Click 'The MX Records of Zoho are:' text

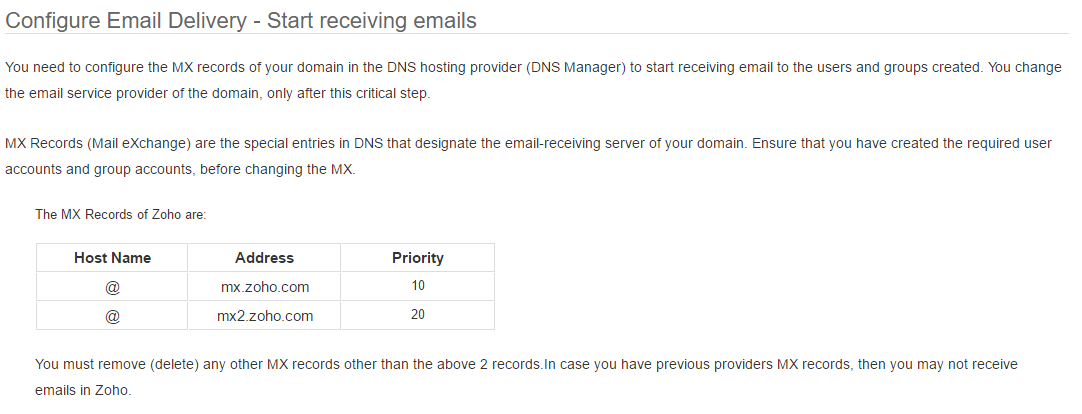click(121, 215)
